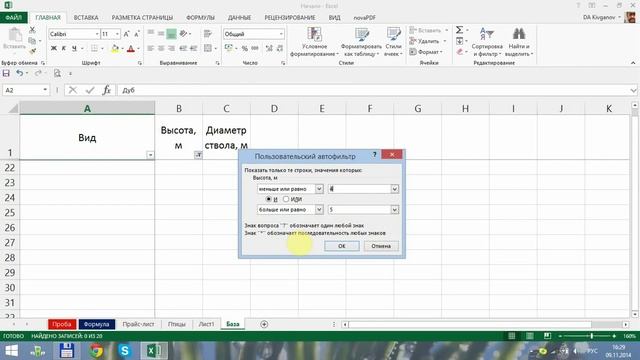
Task: Click the Отмена button
Action: (381, 246)
